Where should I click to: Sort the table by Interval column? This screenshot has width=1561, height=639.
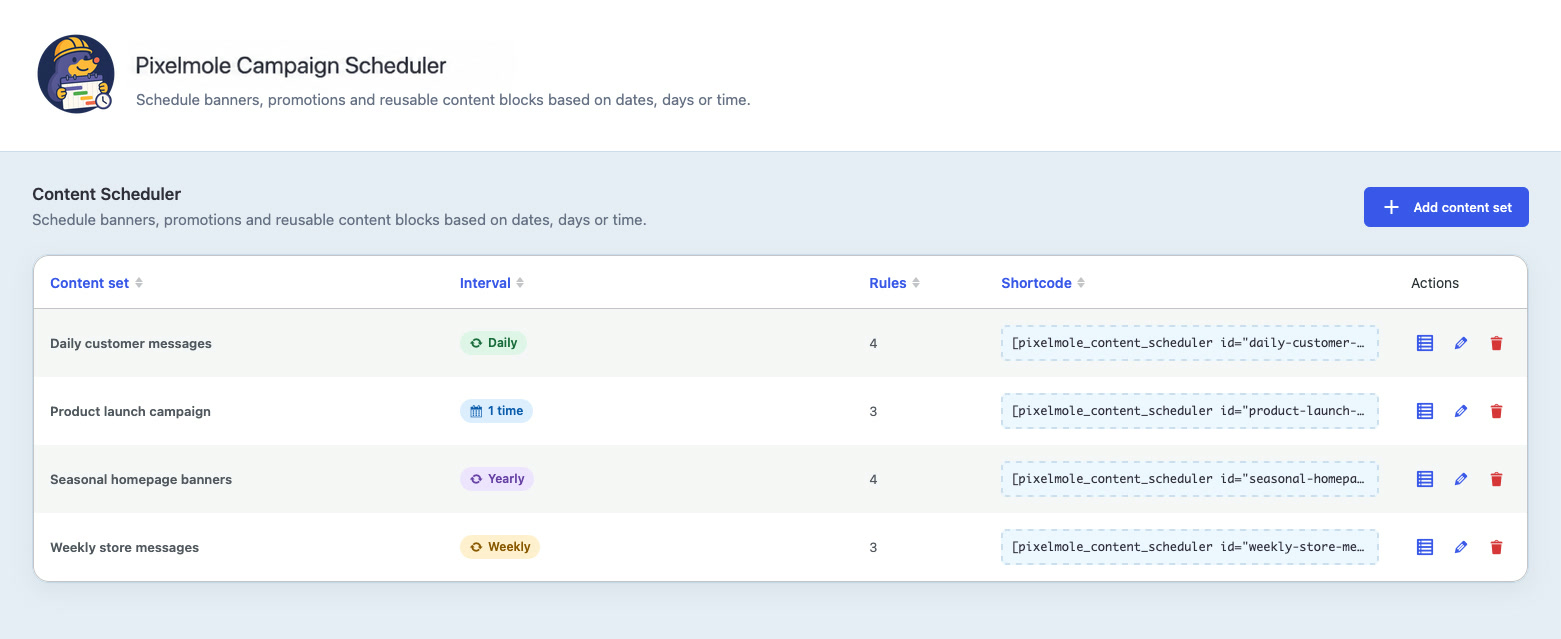[x=492, y=283]
